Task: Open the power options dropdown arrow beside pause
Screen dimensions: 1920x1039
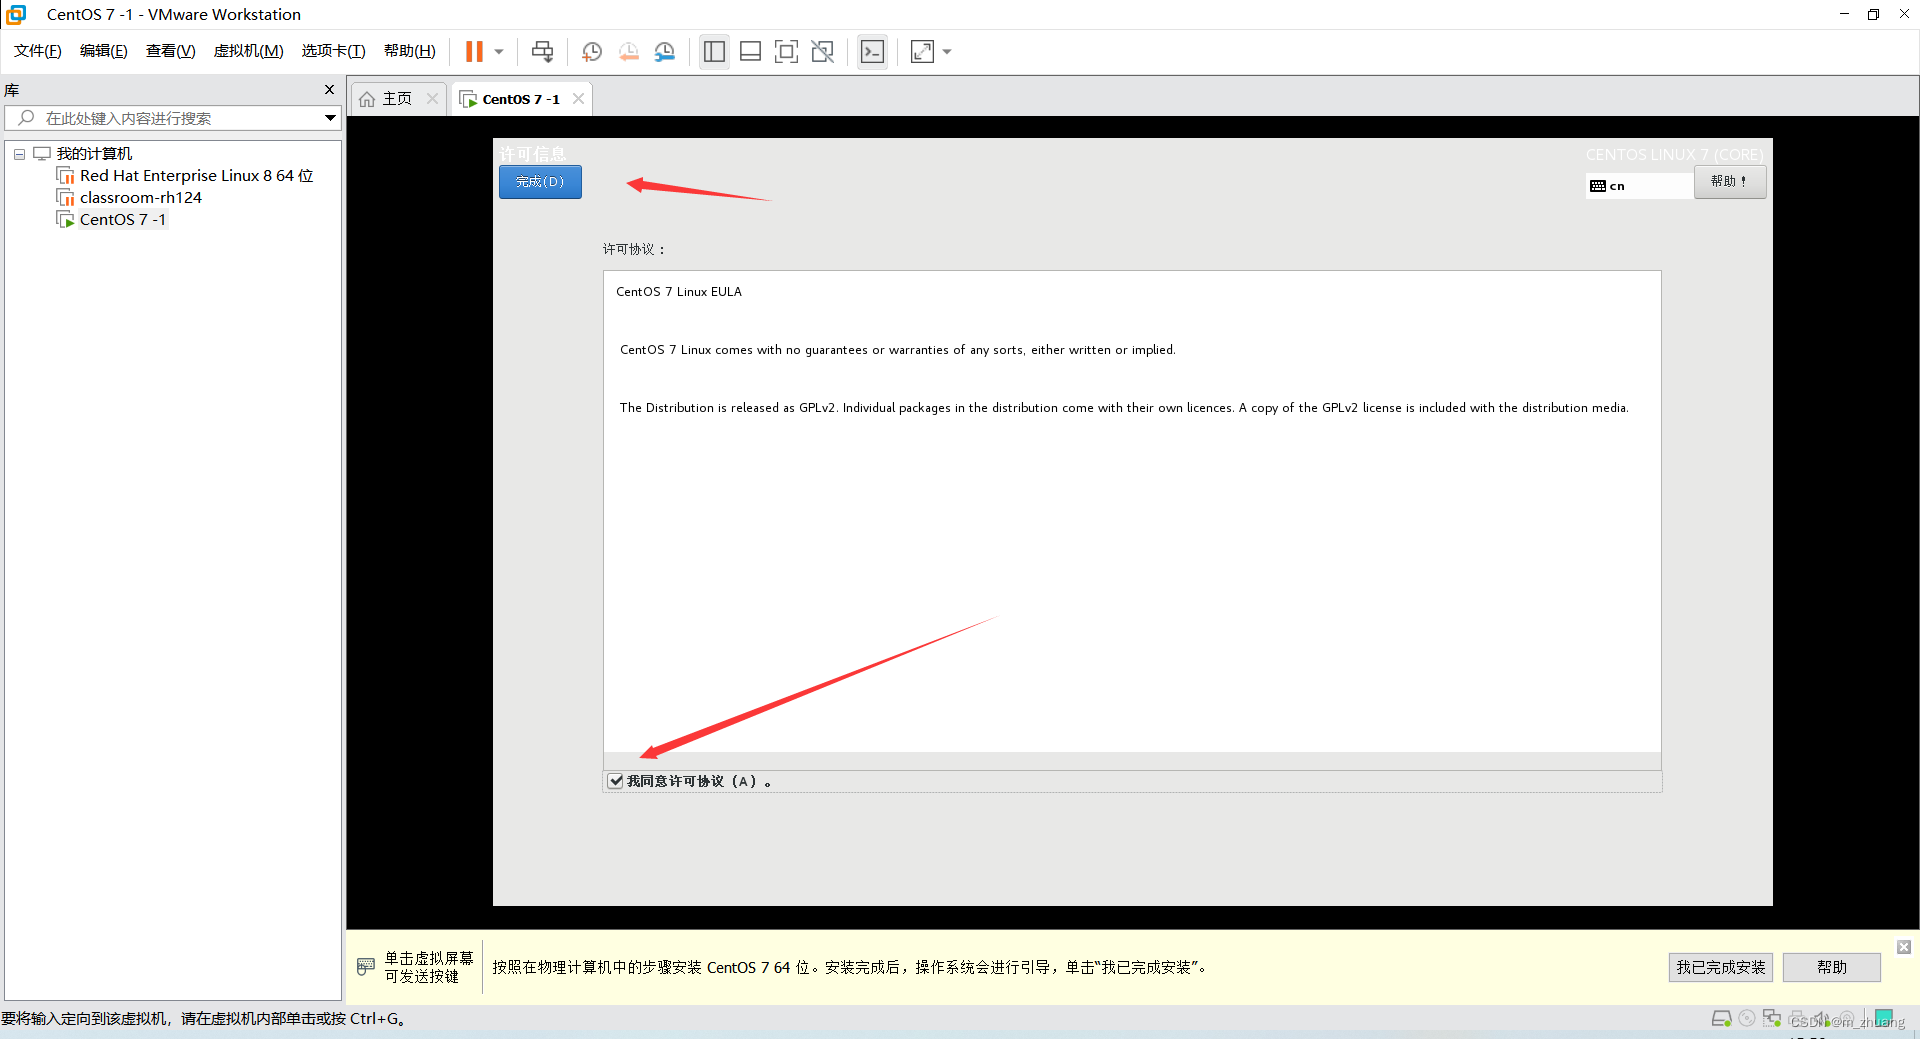Action: point(499,52)
